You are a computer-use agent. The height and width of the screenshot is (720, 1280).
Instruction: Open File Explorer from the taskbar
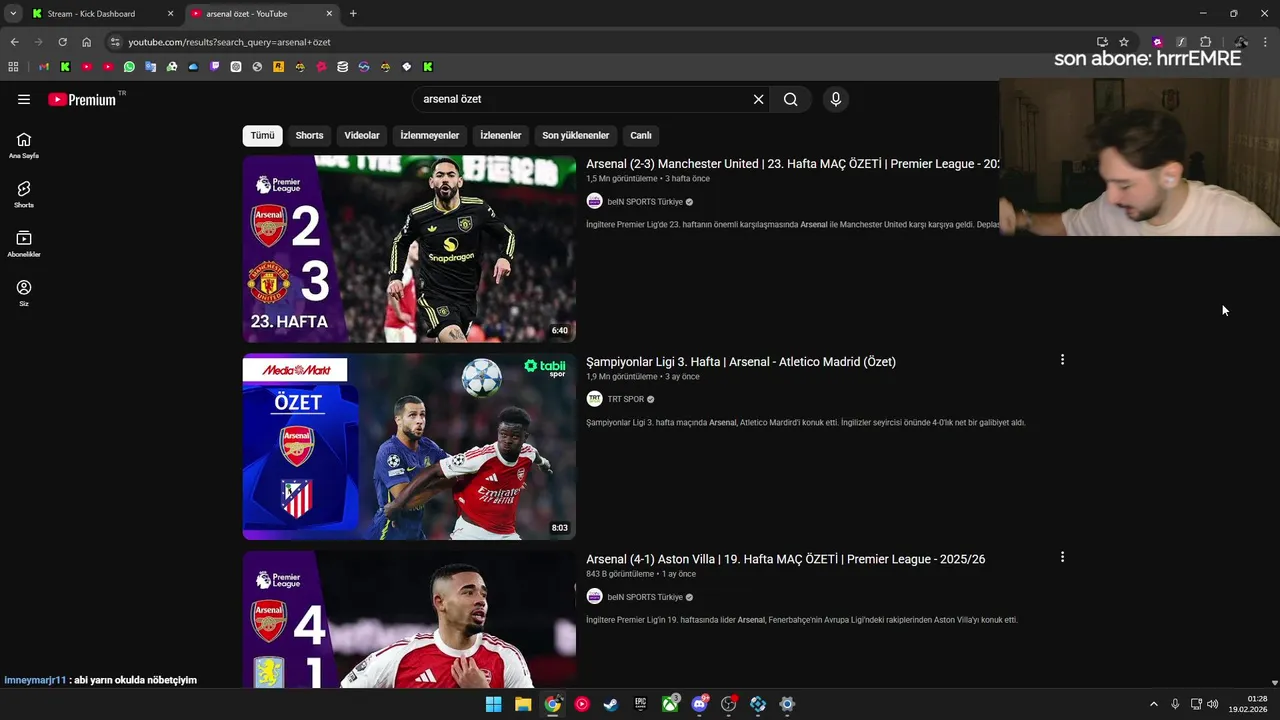coord(523,704)
